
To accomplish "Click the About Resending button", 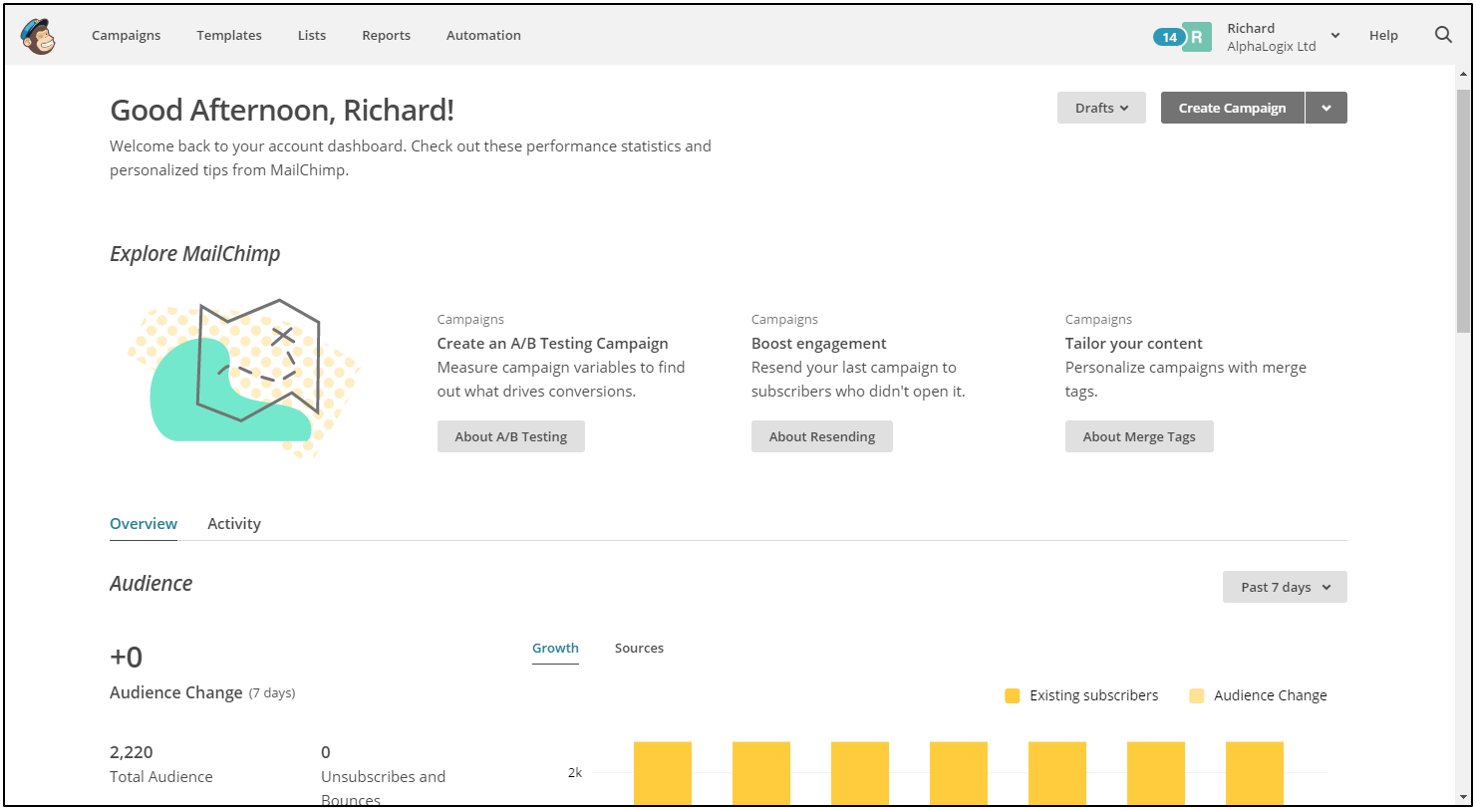I will coord(822,436).
